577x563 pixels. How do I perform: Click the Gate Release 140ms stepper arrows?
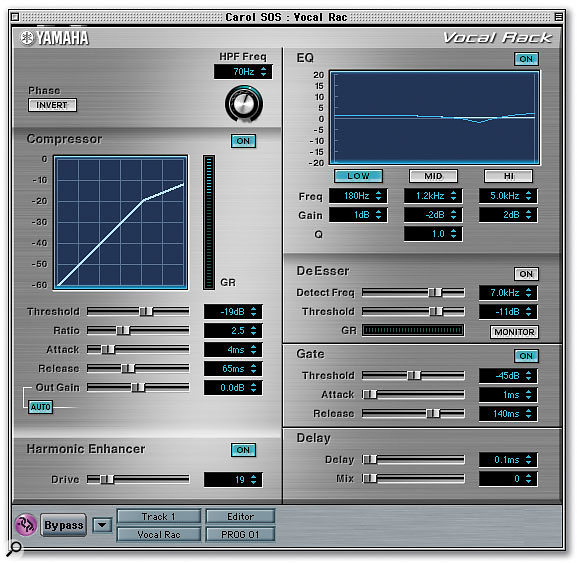[x=528, y=414]
